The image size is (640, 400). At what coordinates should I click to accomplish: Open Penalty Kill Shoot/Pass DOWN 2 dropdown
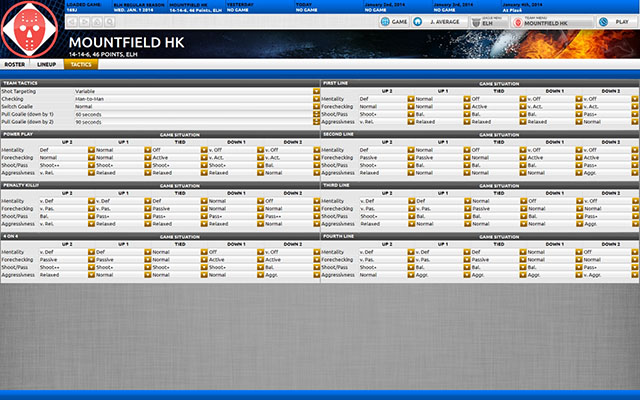click(x=316, y=216)
